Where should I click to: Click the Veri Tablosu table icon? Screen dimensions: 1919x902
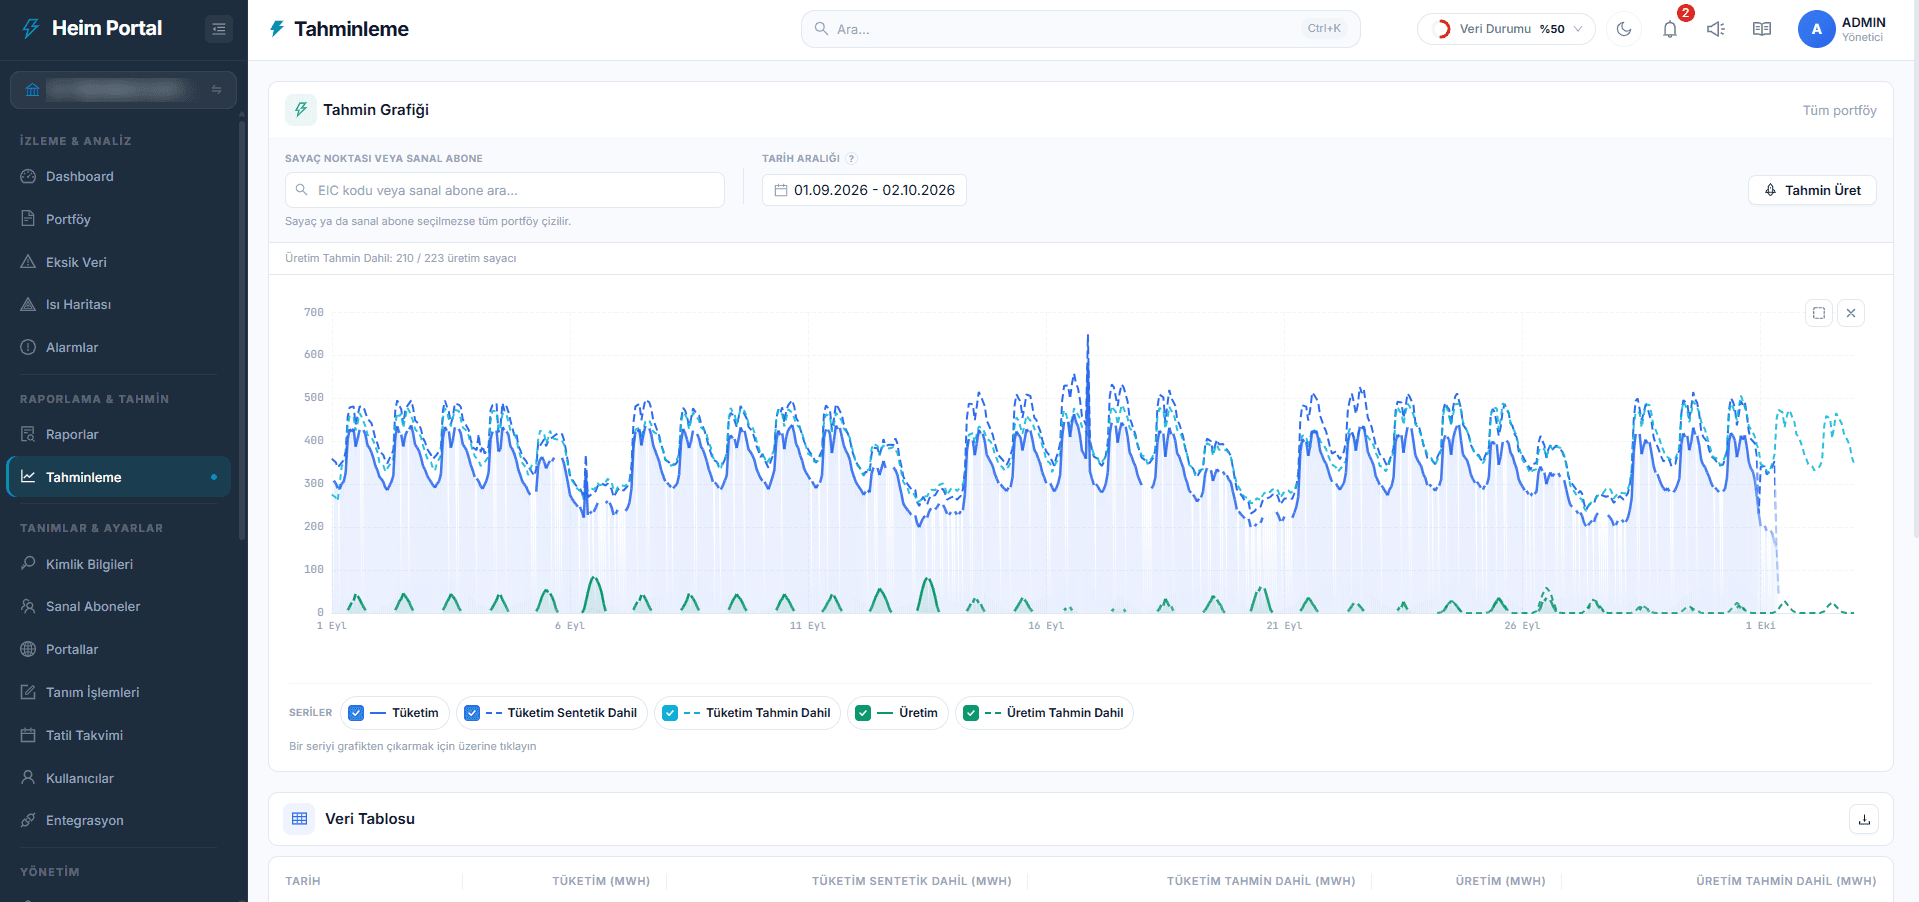click(x=299, y=819)
